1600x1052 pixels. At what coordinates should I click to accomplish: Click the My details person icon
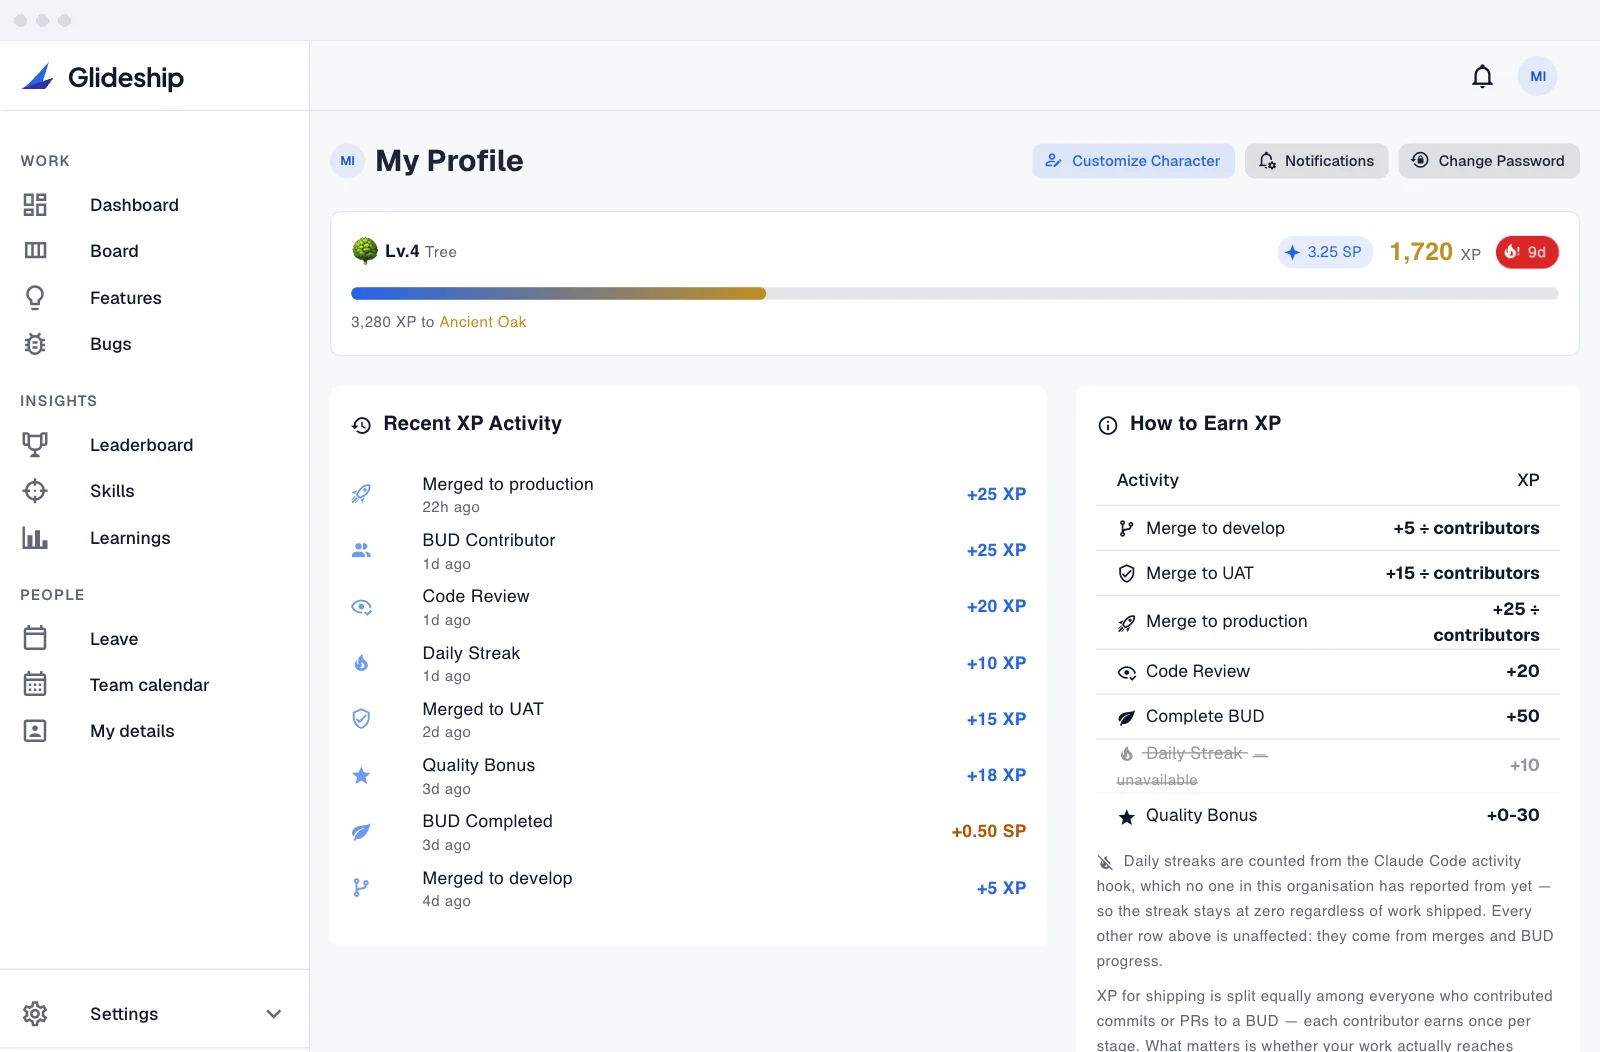point(35,731)
